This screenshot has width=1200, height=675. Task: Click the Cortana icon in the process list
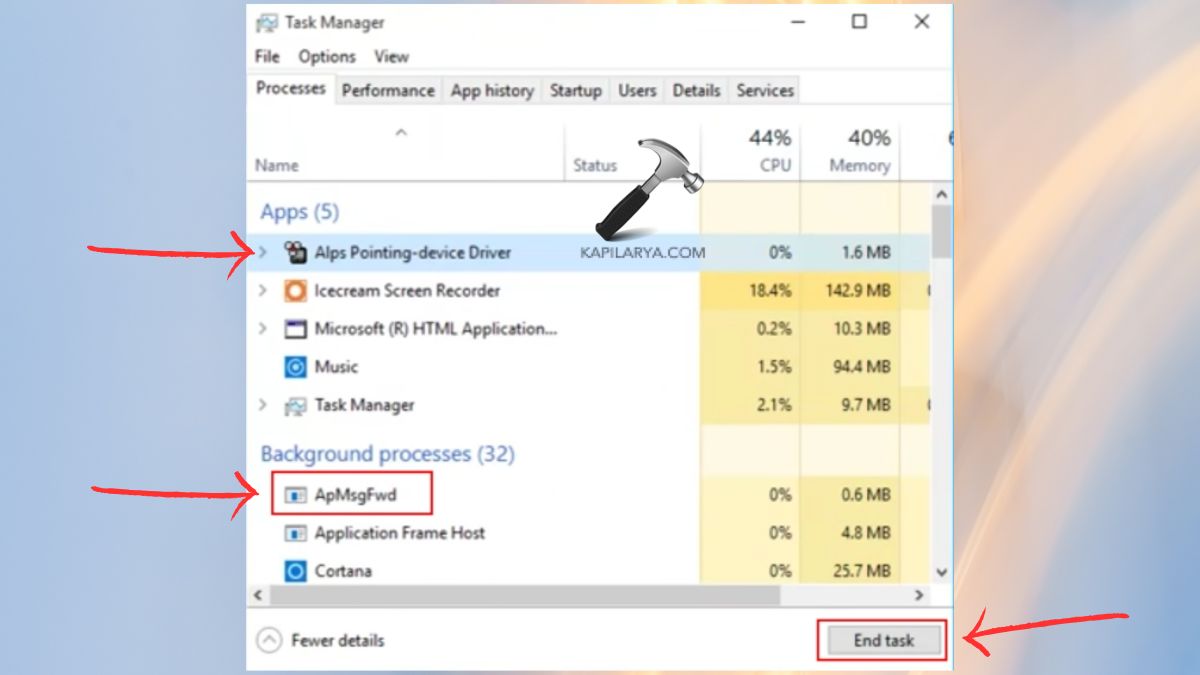295,571
